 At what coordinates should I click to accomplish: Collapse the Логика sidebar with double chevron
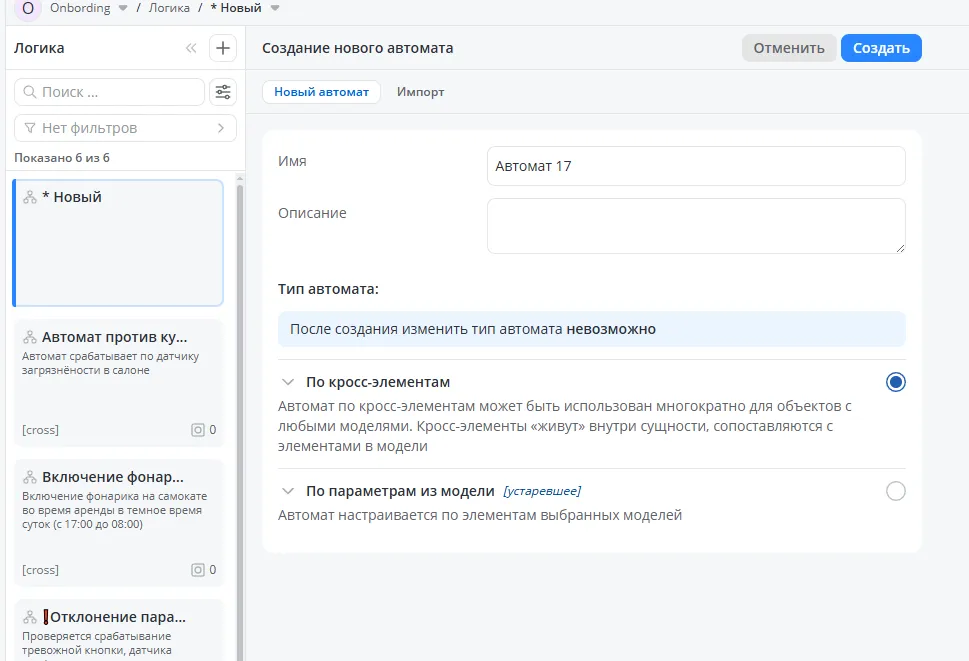tap(191, 48)
